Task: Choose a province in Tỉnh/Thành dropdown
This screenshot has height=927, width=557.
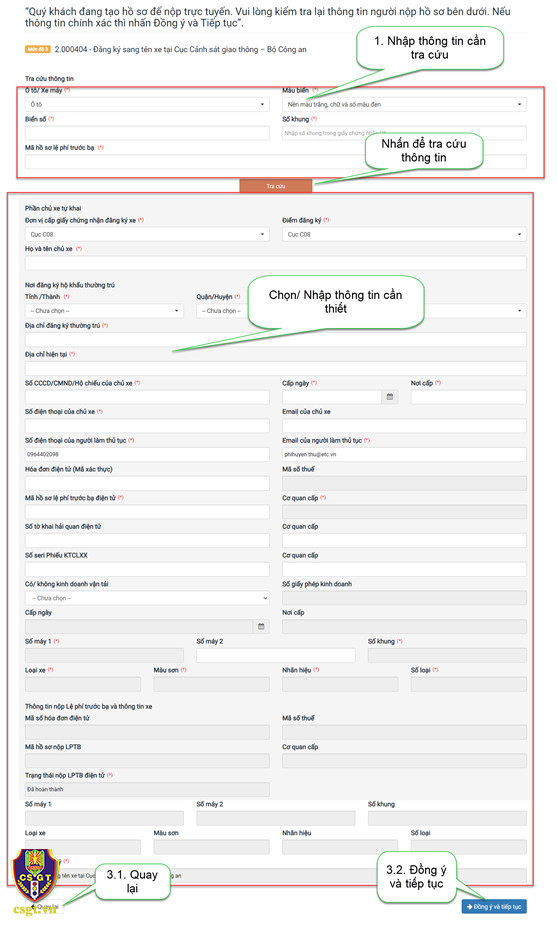Action: click(104, 311)
